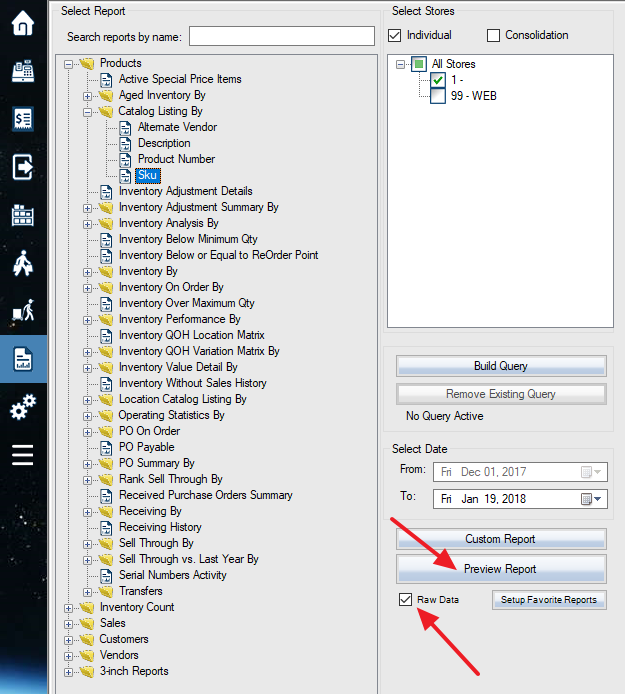Image resolution: width=625 pixels, height=694 pixels.
Task: Select the Inventory Count category
Action: (x=137, y=607)
